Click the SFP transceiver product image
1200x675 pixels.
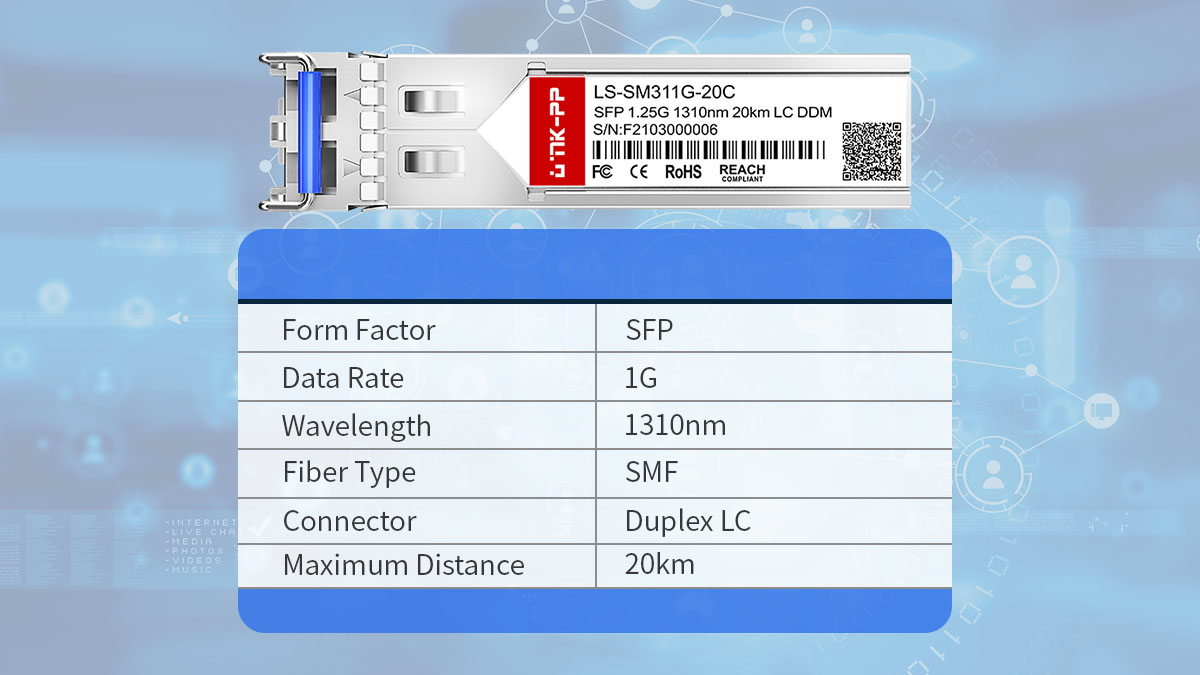[583, 132]
